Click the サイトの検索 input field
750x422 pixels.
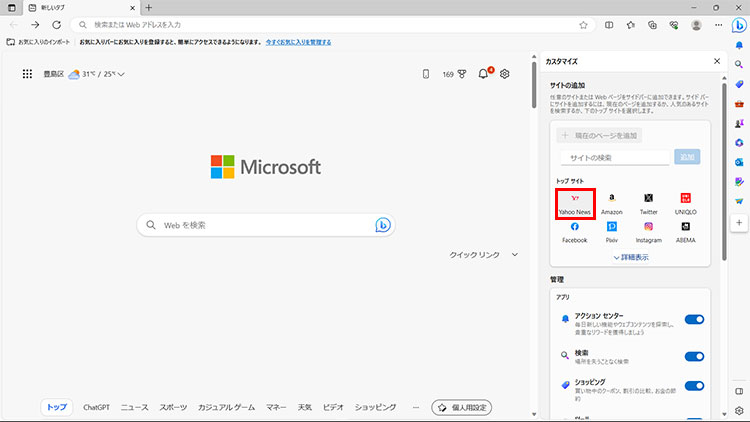[x=614, y=157]
